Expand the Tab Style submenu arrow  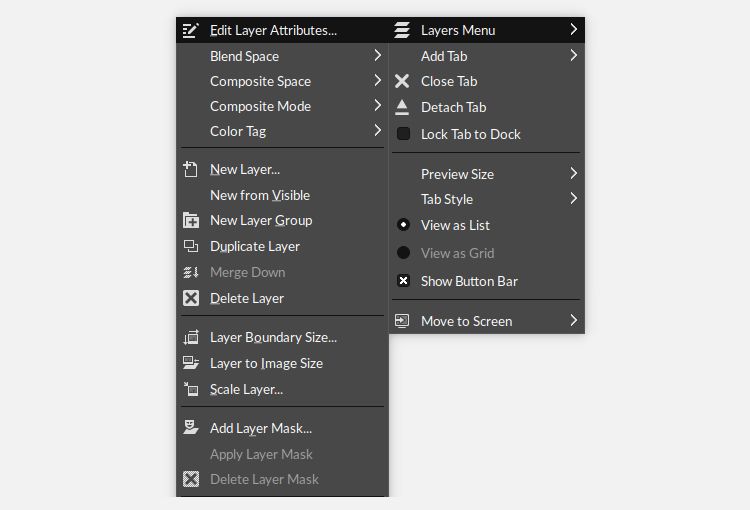click(x=574, y=198)
